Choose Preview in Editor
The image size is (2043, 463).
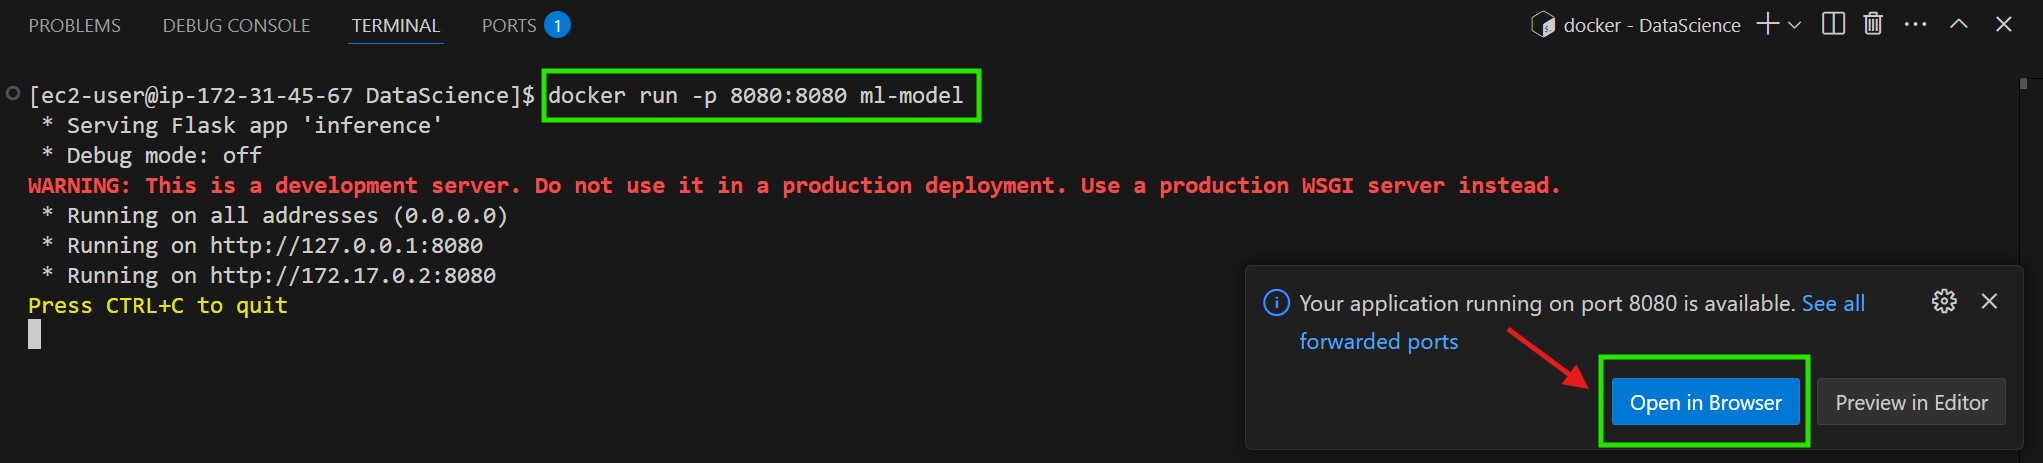[1911, 402]
